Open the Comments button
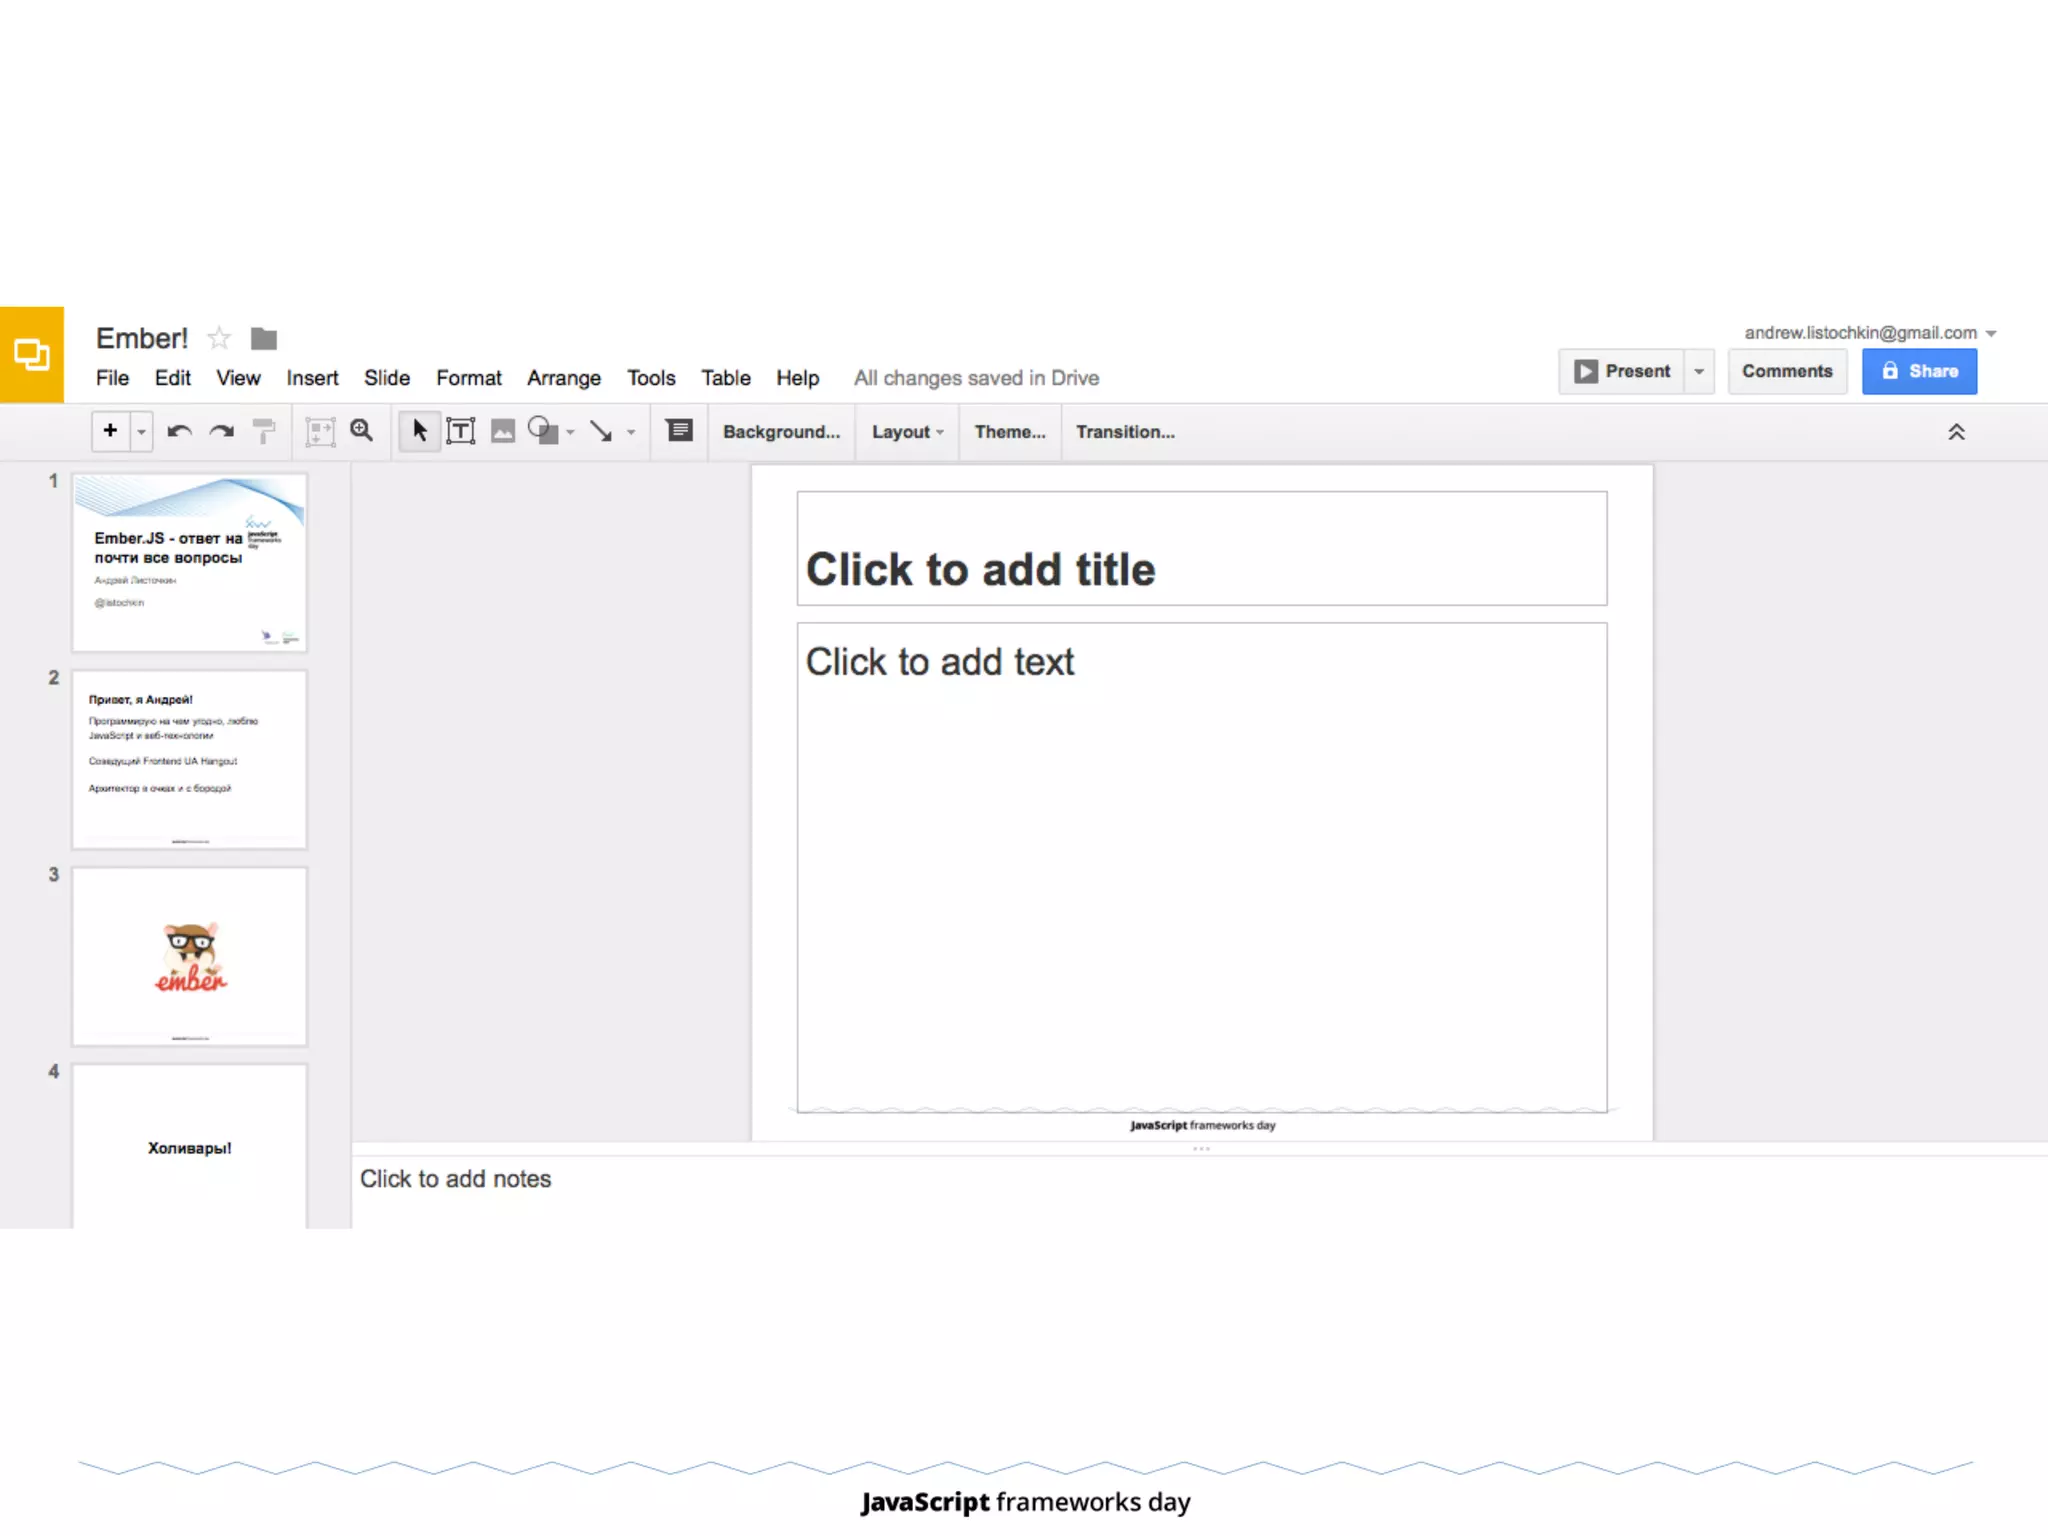Image resolution: width=2048 pixels, height=1536 pixels. [x=1786, y=371]
